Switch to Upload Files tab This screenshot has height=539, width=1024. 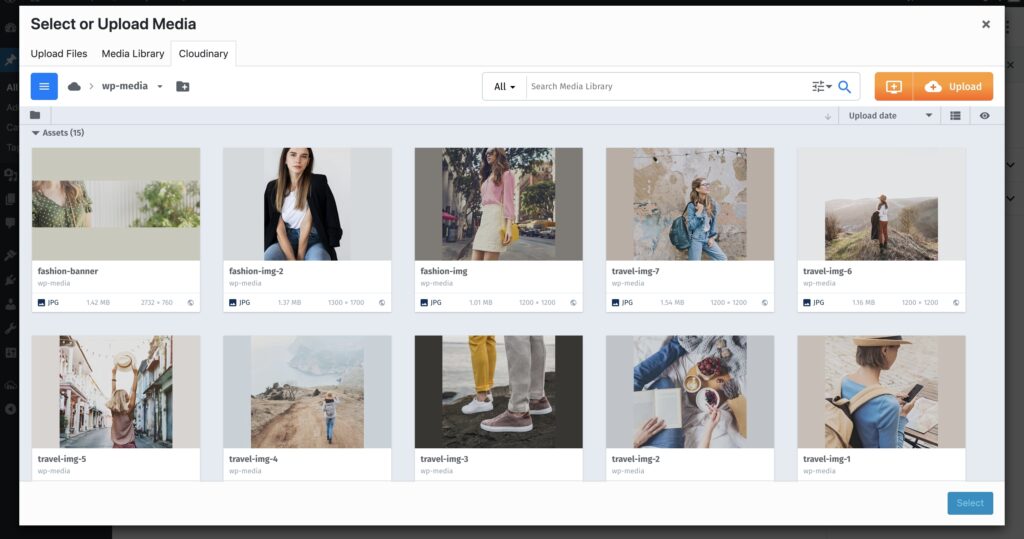59,54
